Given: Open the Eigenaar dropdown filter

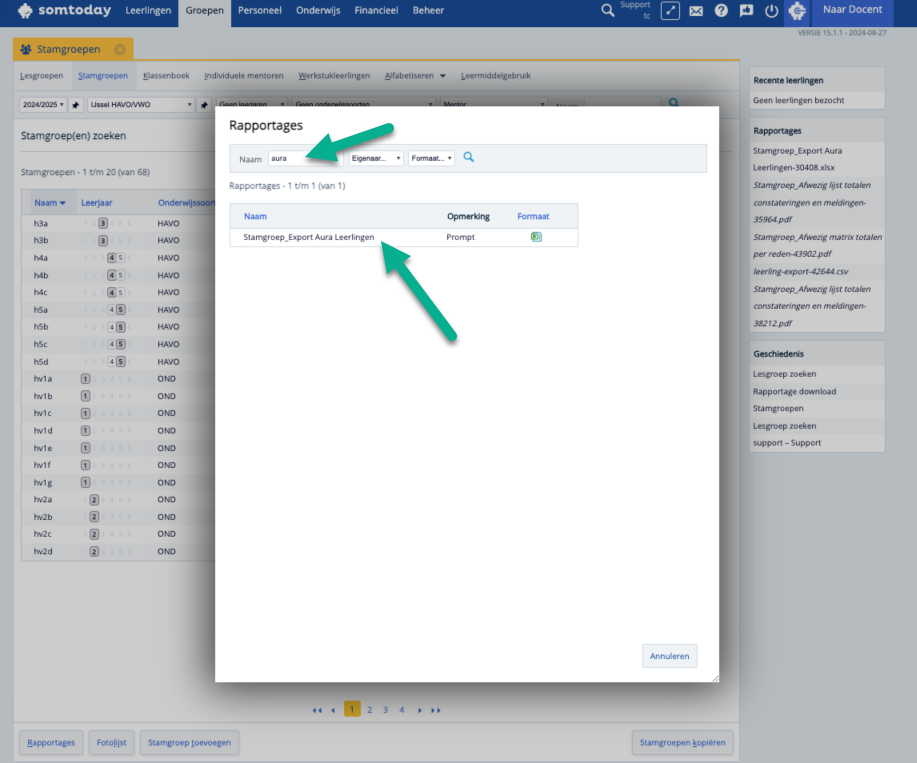Looking at the screenshot, I should coord(376,158).
